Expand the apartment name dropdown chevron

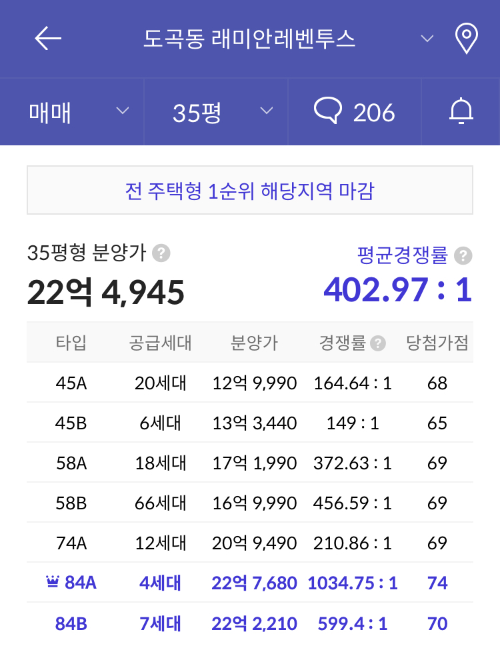(427, 39)
